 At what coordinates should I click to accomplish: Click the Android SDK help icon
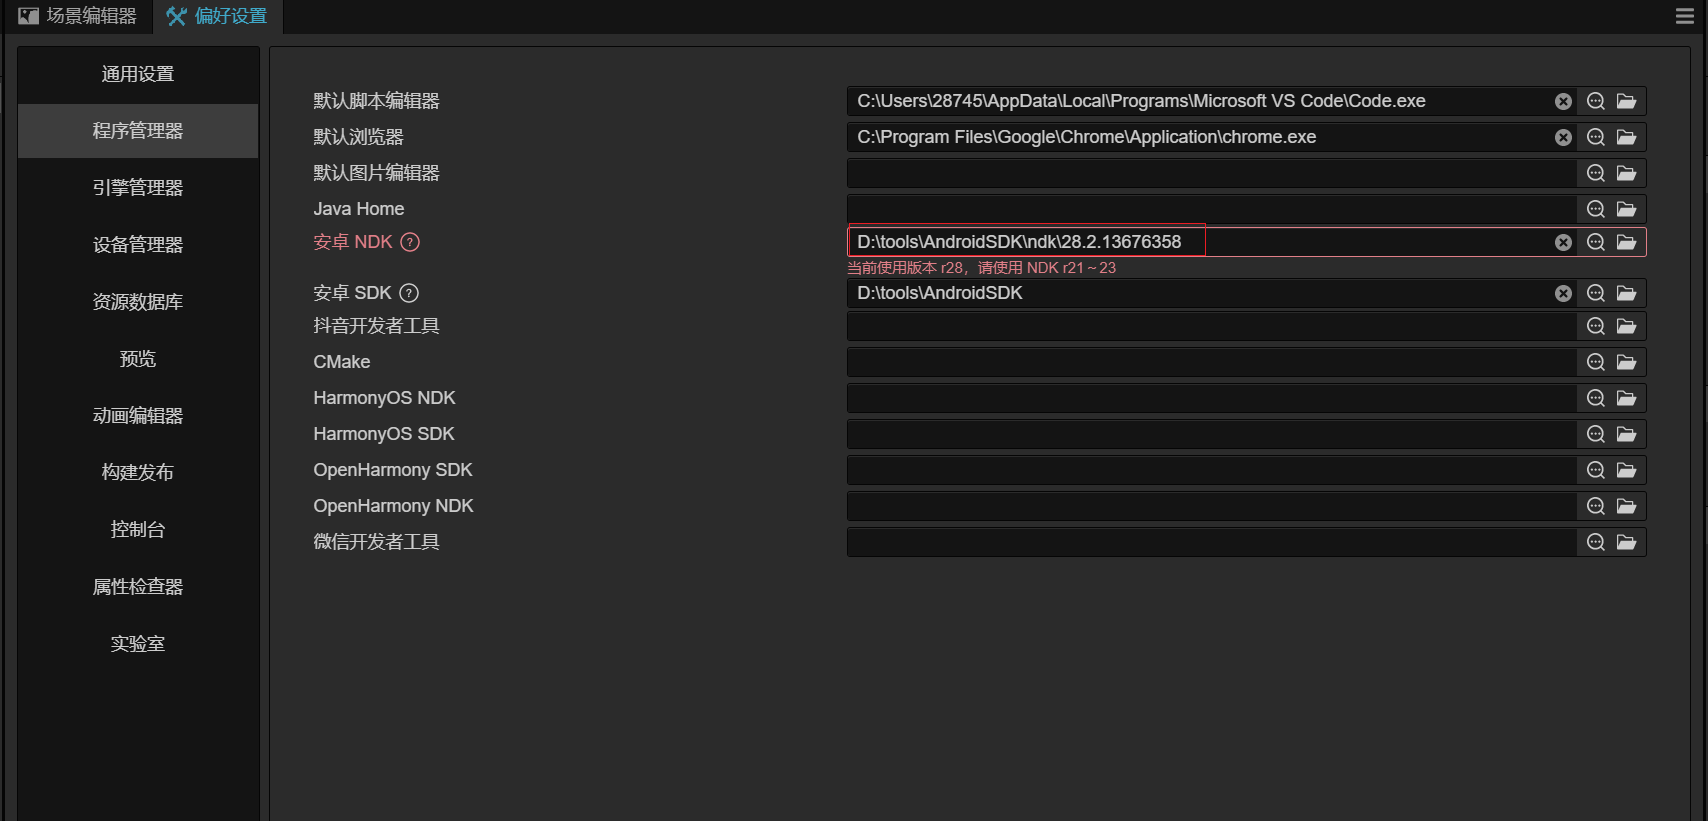tap(409, 293)
